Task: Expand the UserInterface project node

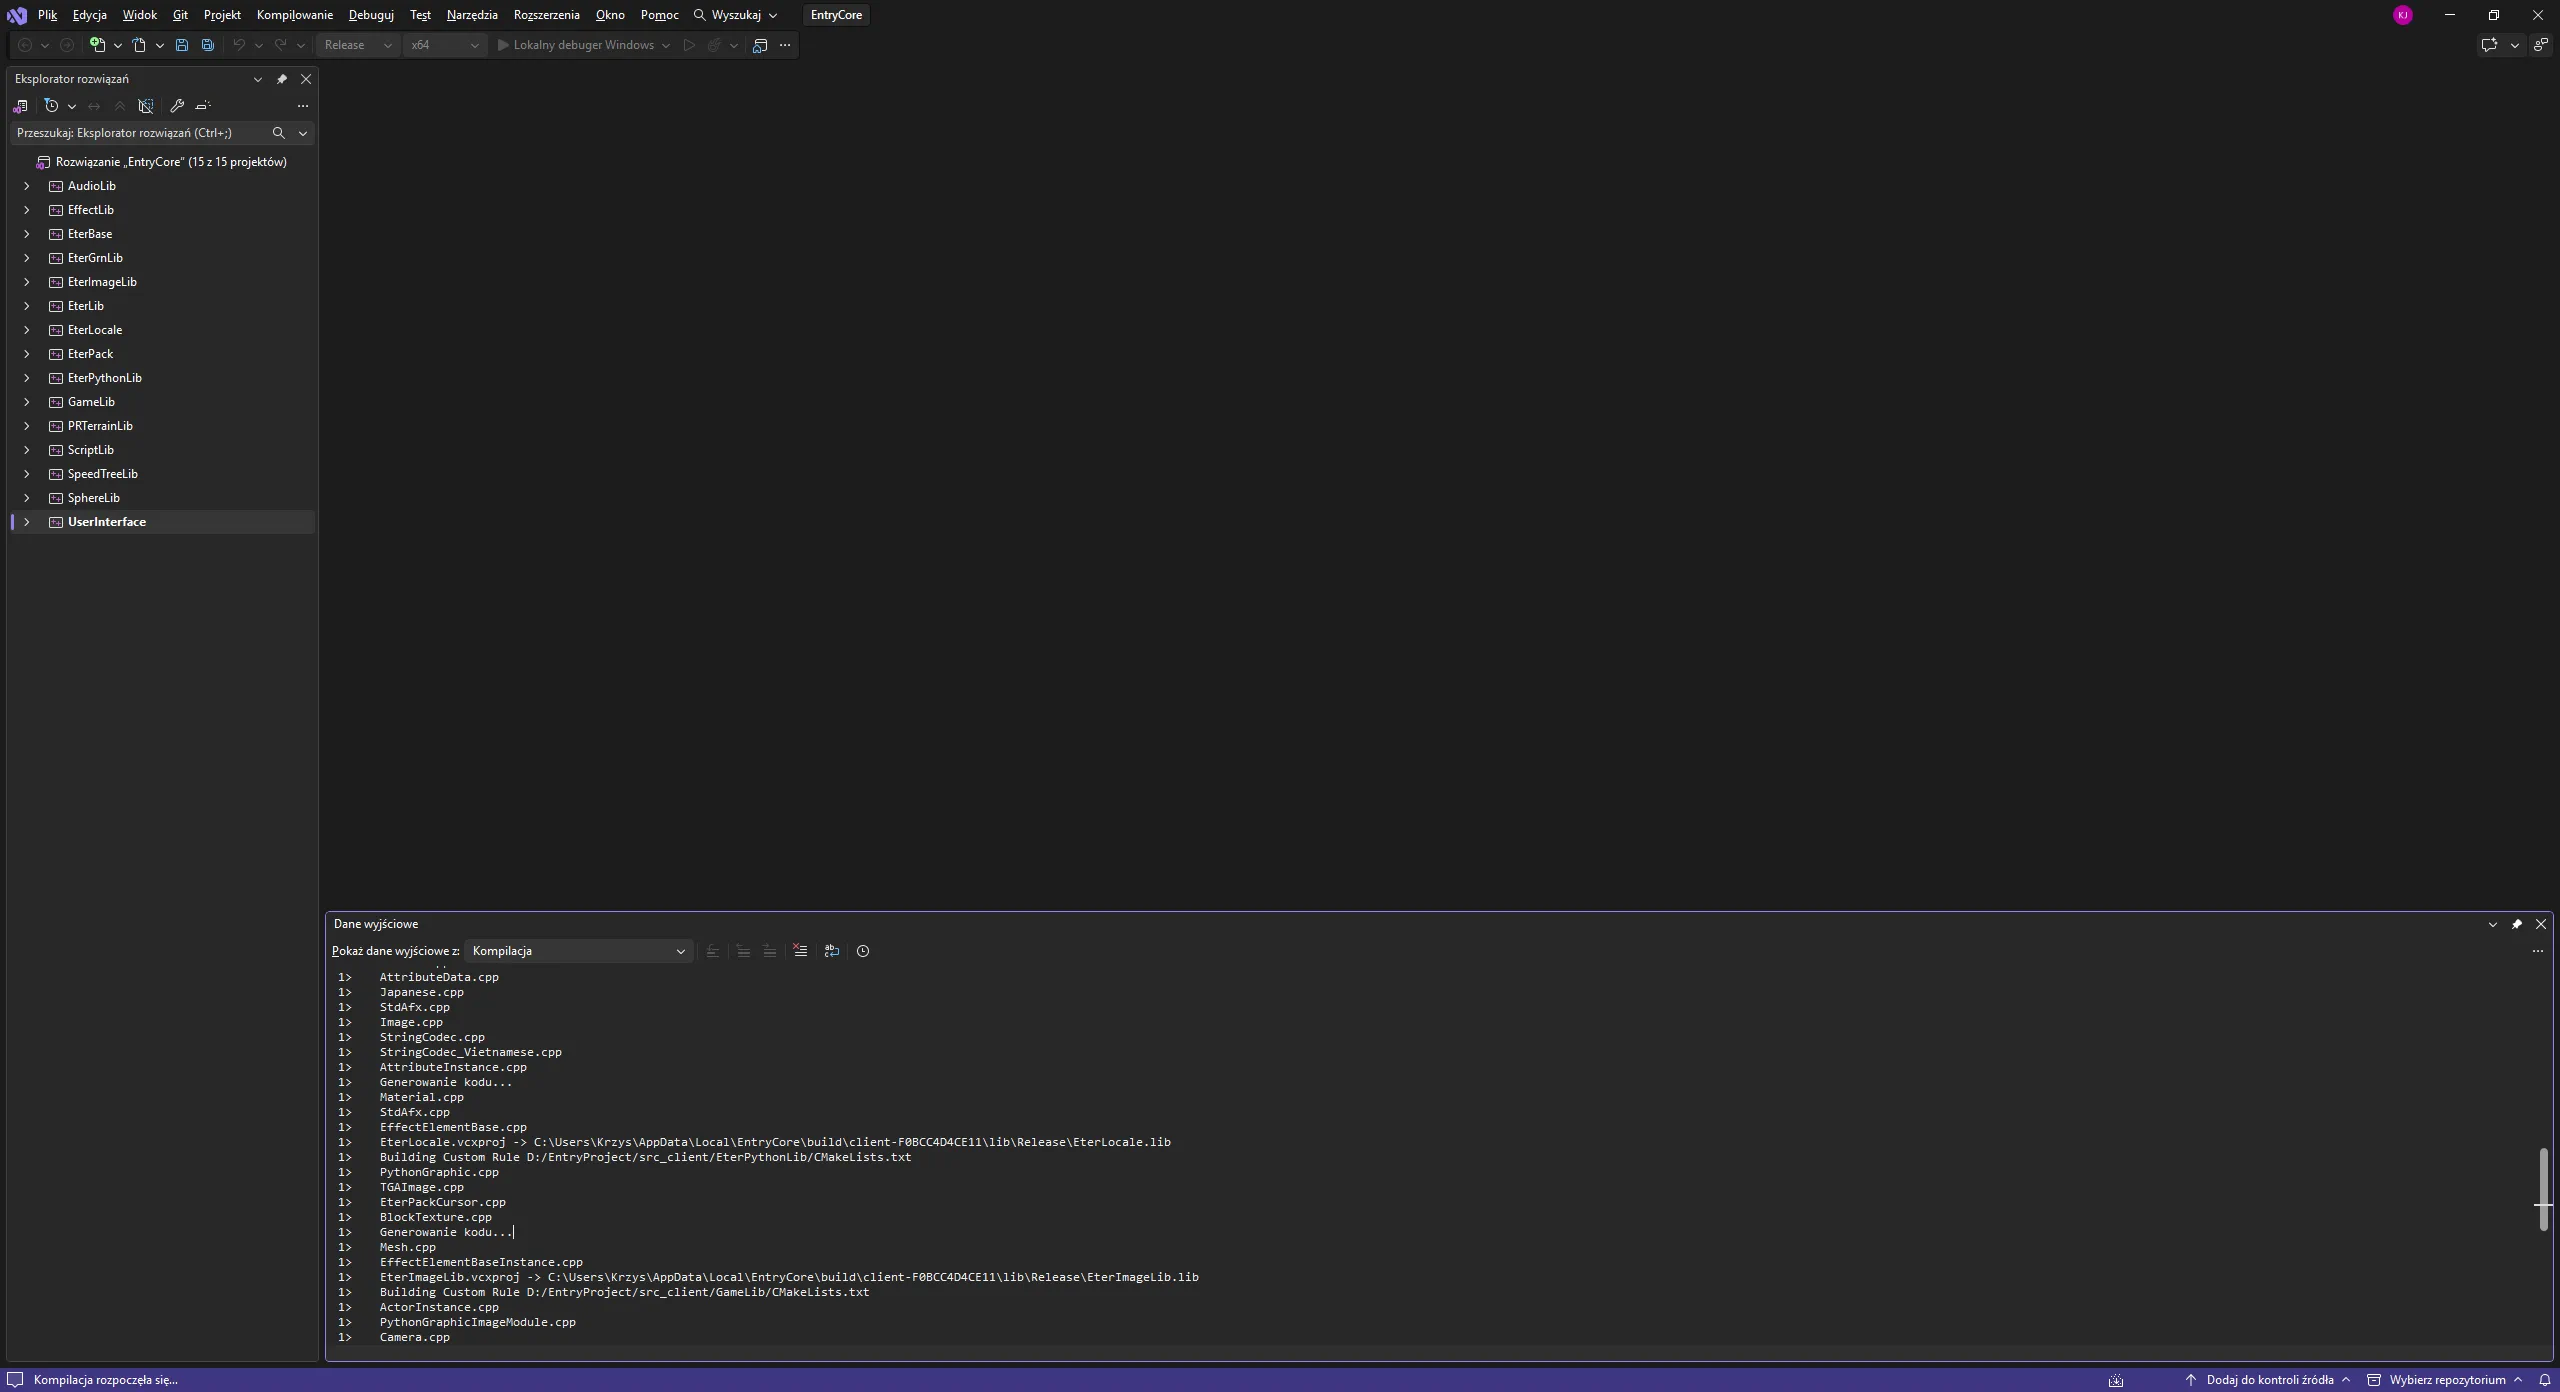Action: (x=27, y=522)
